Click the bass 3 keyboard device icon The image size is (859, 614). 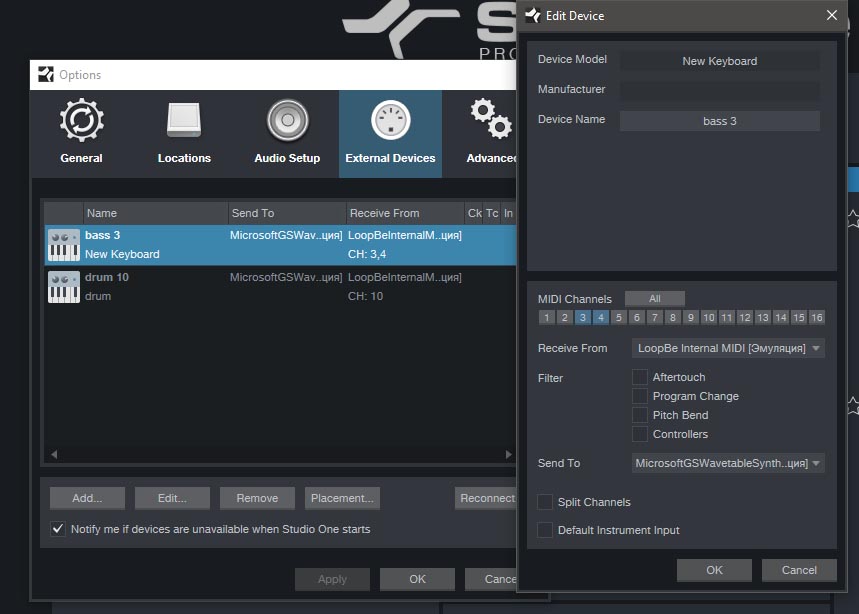[64, 245]
